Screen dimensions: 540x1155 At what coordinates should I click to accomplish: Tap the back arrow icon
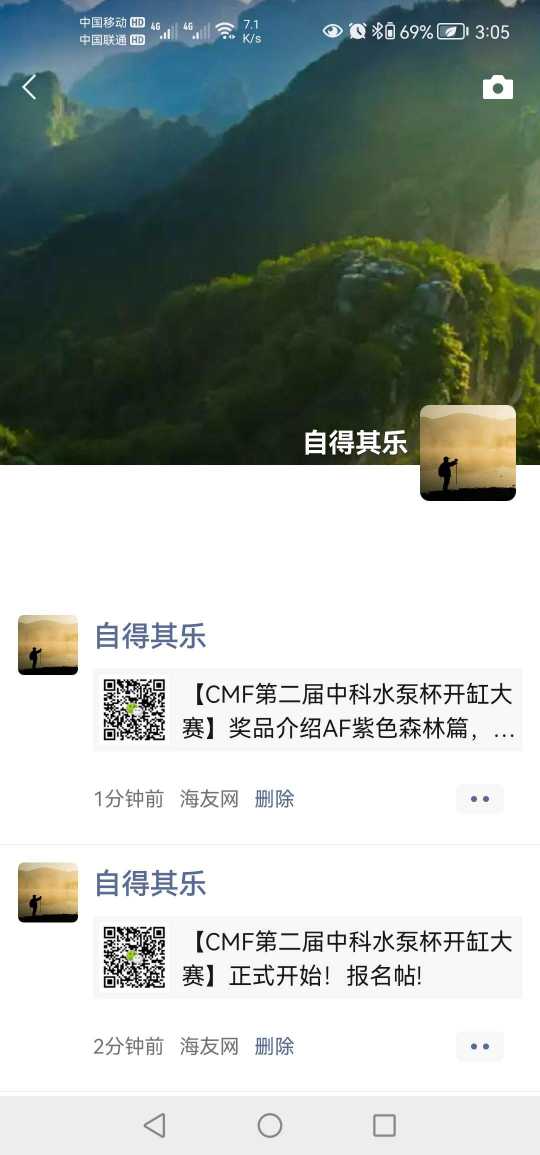coord(29,87)
